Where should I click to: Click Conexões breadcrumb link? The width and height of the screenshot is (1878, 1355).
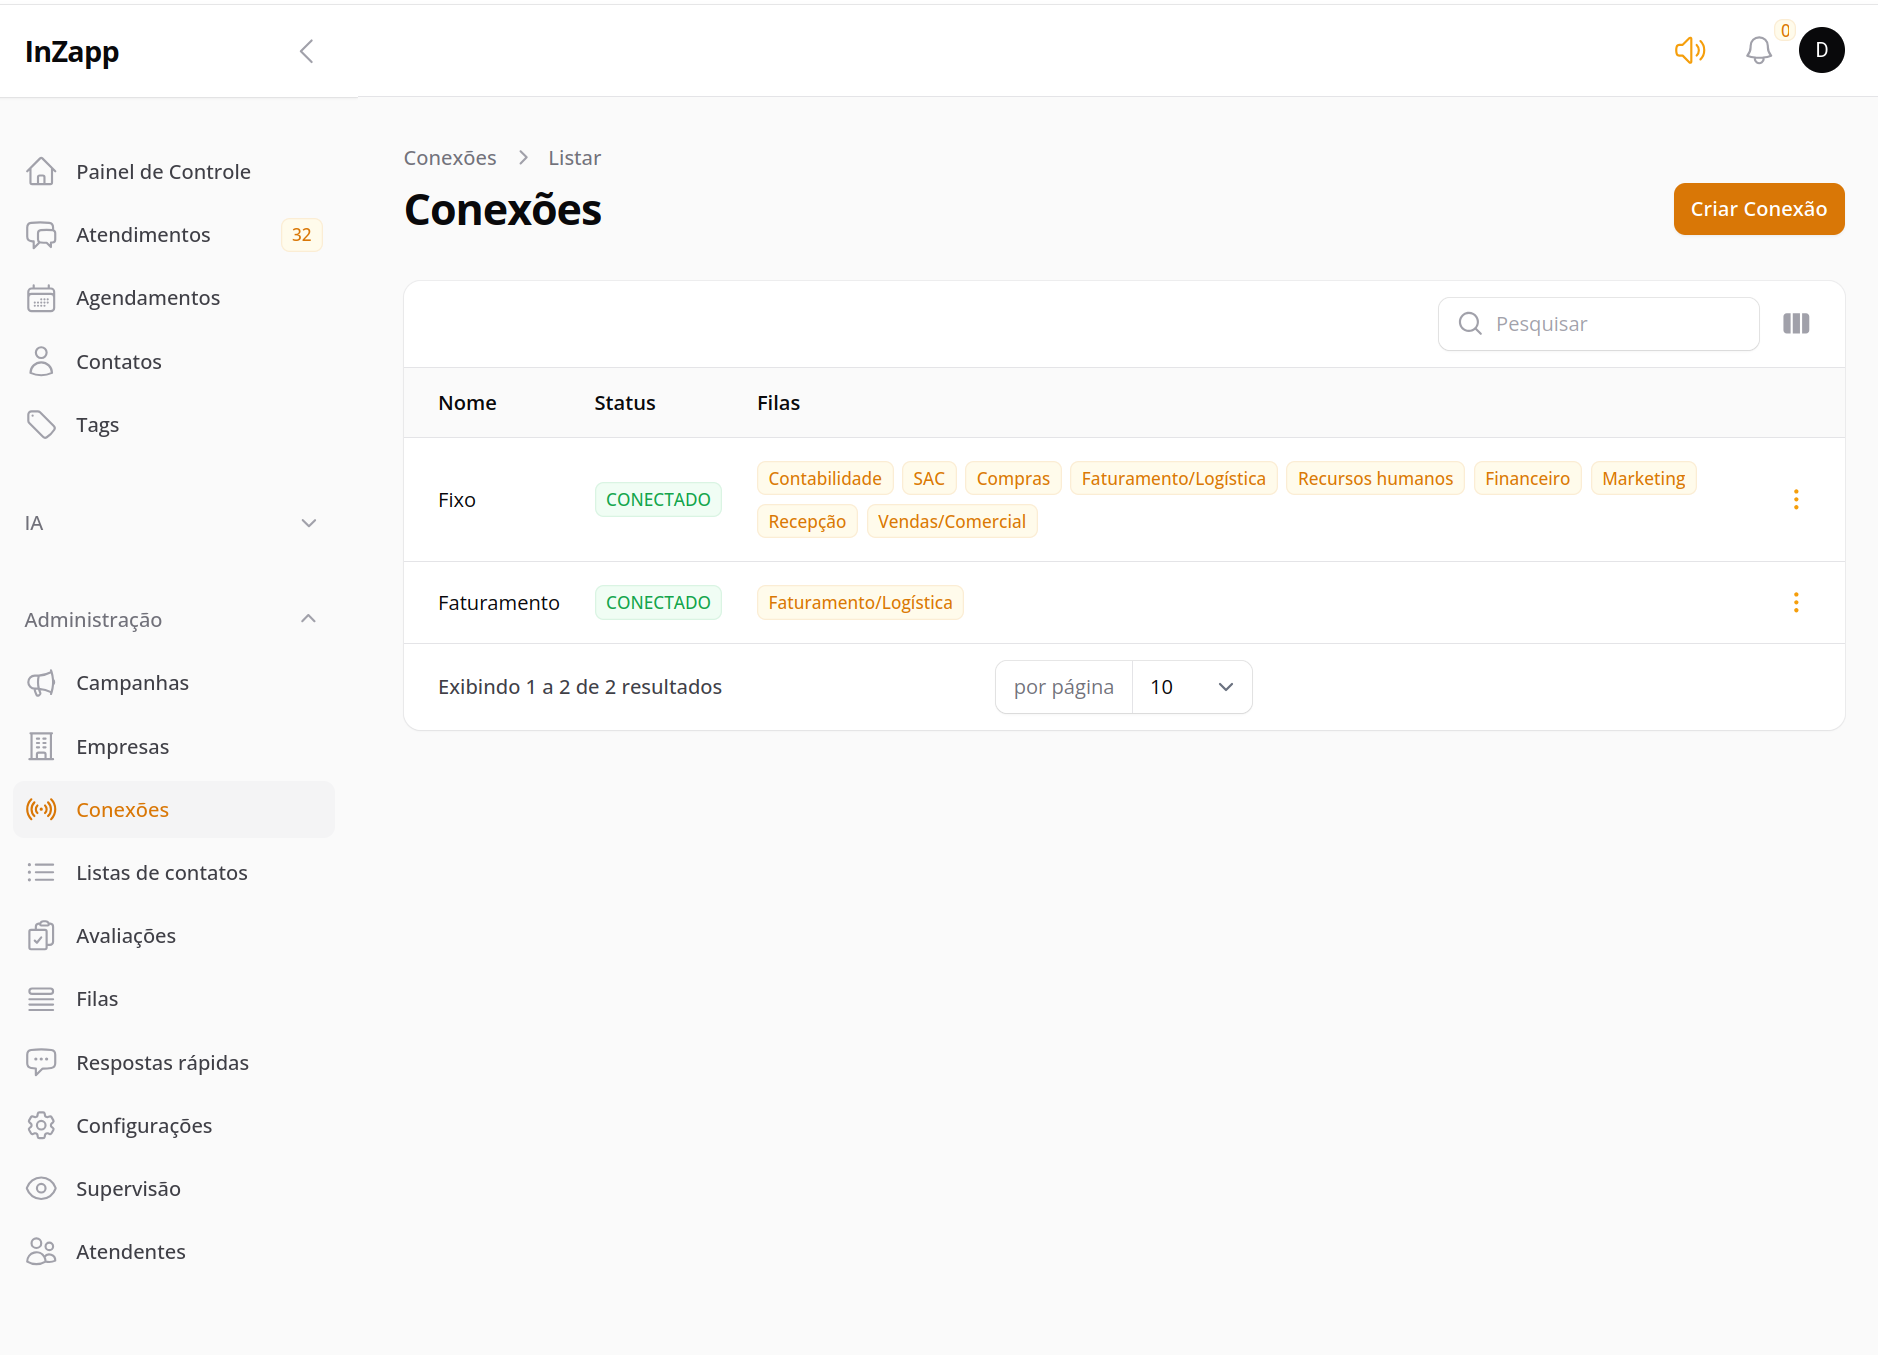[450, 158]
